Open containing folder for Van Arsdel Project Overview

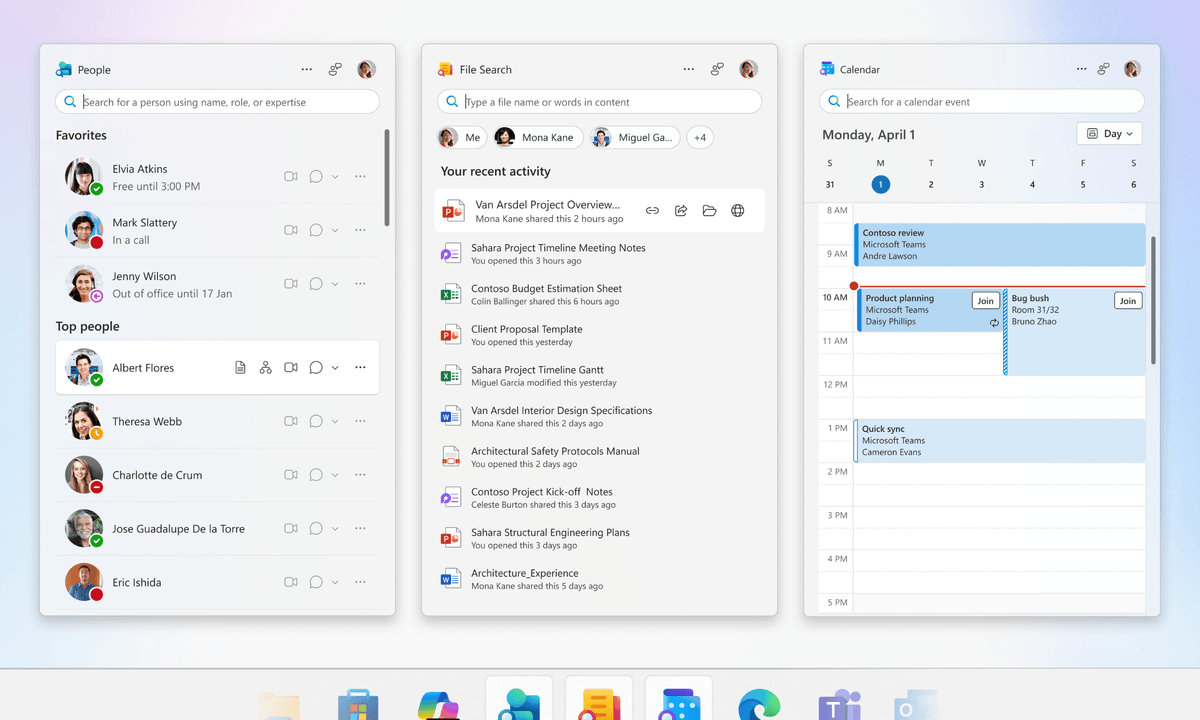tap(709, 210)
